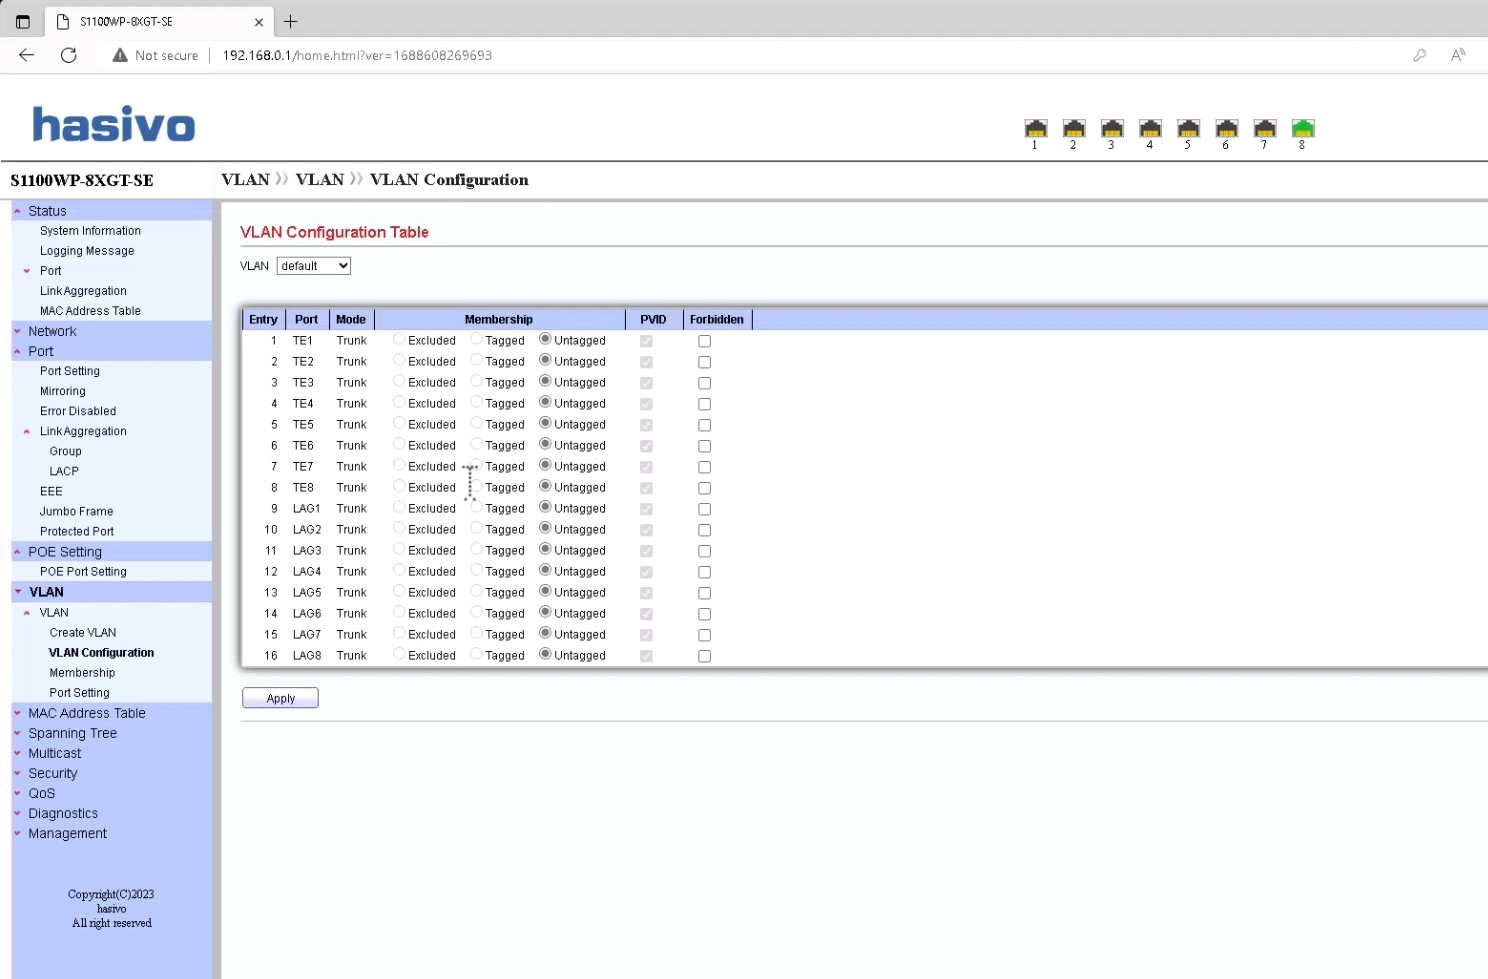Viewport: 1488px width, 979px height.
Task: Click the password key icon in address bar
Action: (x=1419, y=55)
